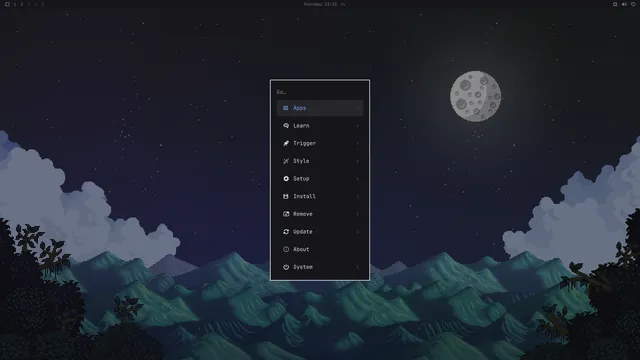Click the Remove icon in the menu
The width and height of the screenshot is (640, 360).
click(x=286, y=214)
